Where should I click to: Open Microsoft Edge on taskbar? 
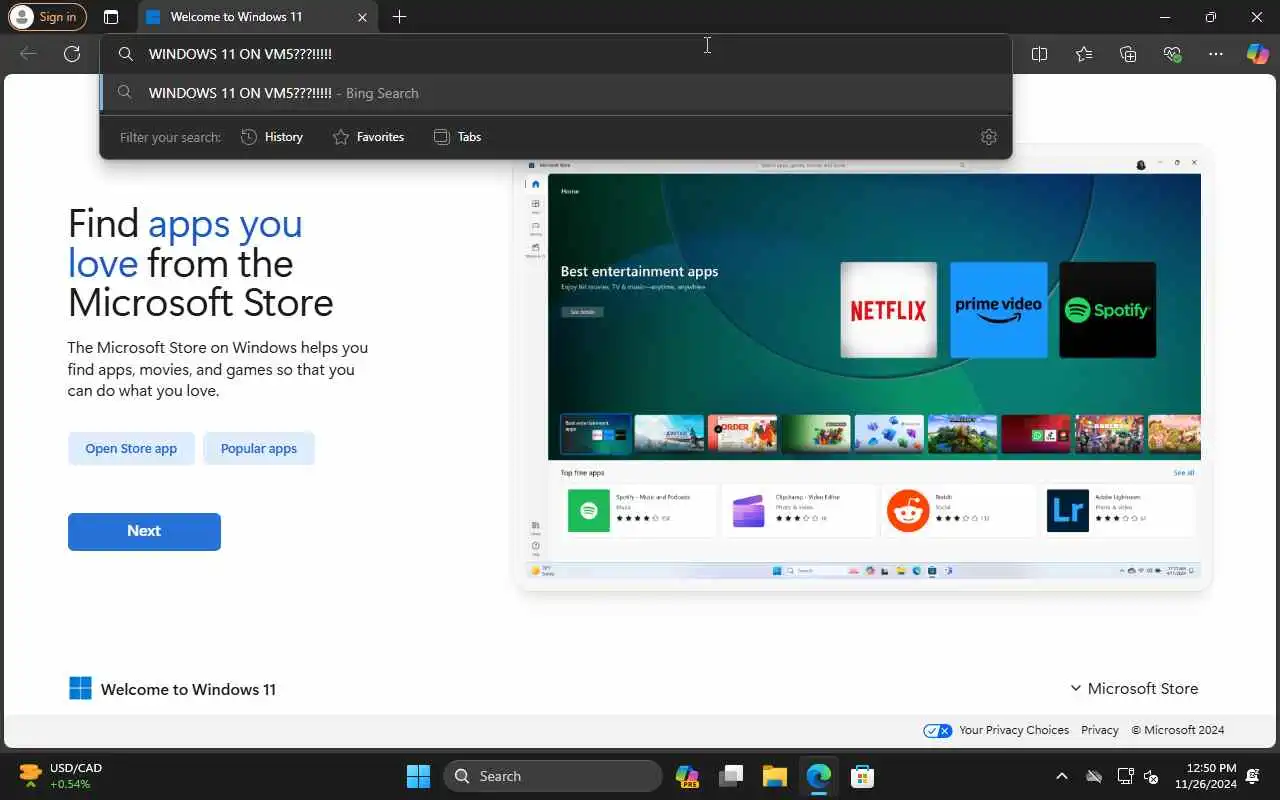point(819,776)
